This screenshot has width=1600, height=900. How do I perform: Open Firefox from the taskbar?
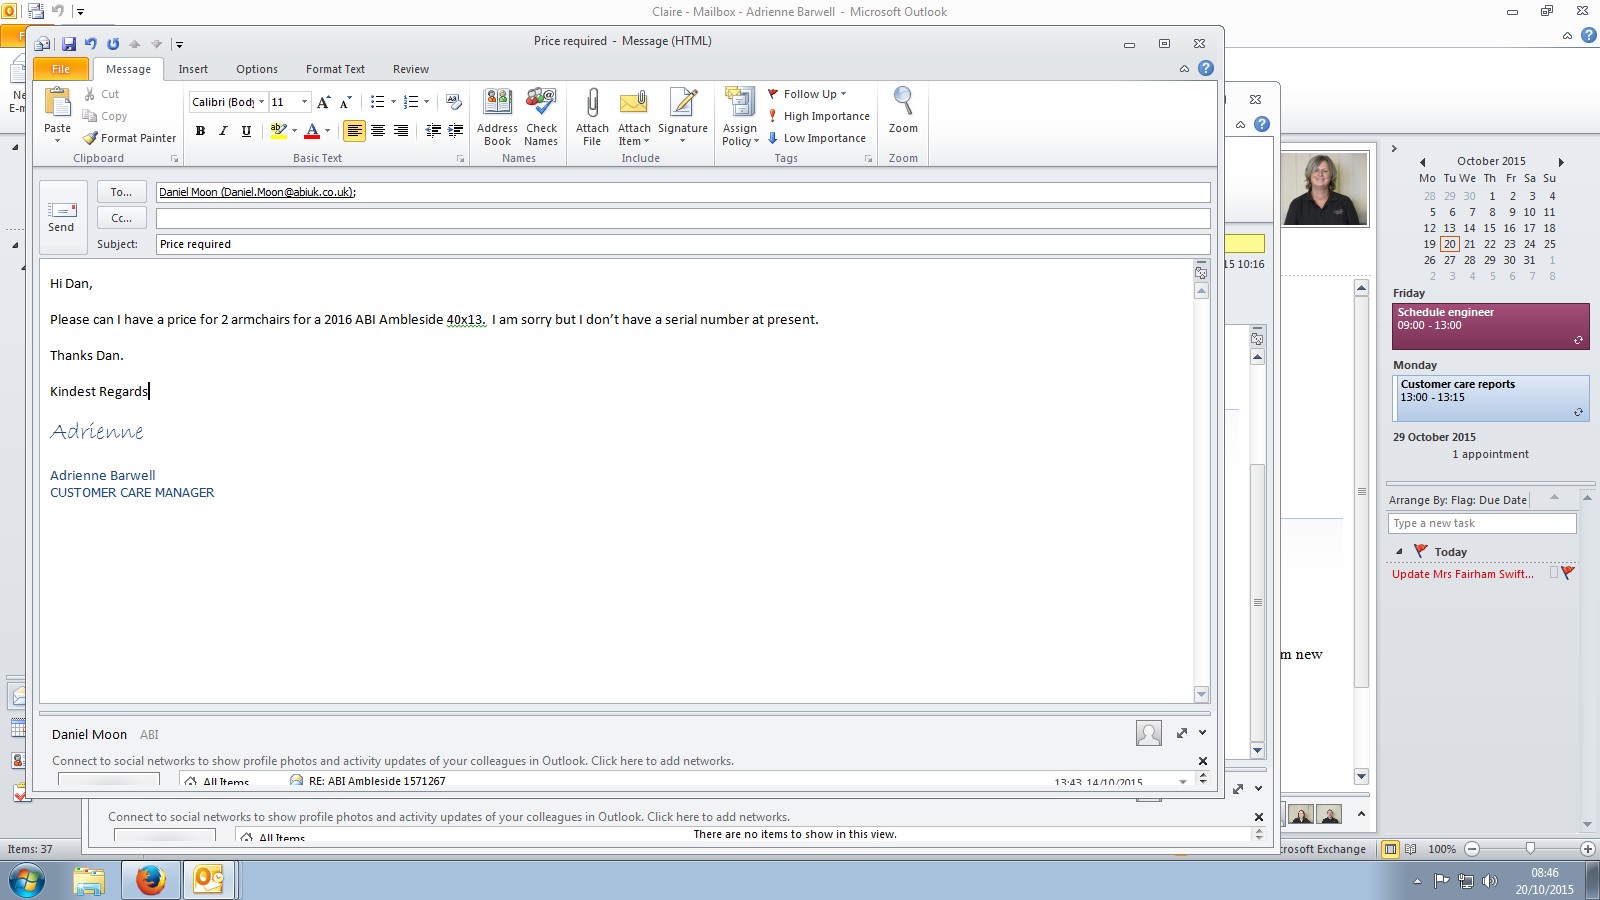pos(151,880)
